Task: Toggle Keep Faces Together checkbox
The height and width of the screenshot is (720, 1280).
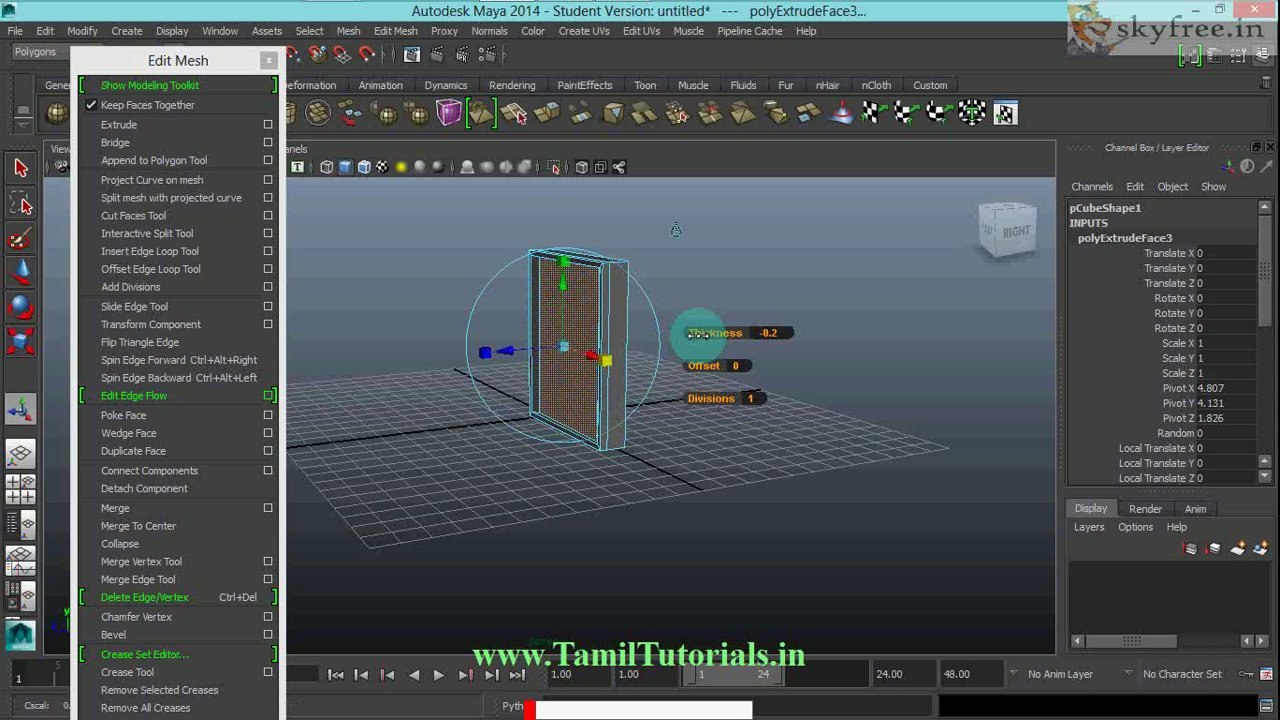Action: 91,105
